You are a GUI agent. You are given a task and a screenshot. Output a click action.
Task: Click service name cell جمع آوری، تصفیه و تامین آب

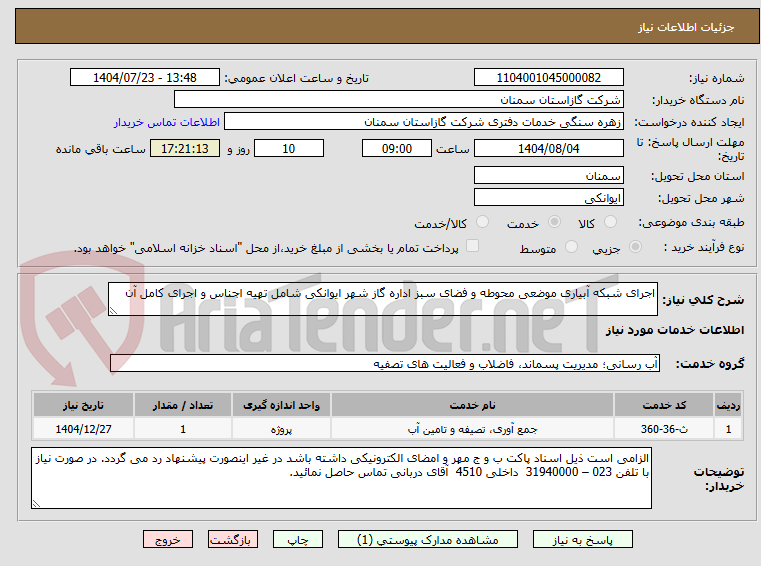click(x=472, y=429)
